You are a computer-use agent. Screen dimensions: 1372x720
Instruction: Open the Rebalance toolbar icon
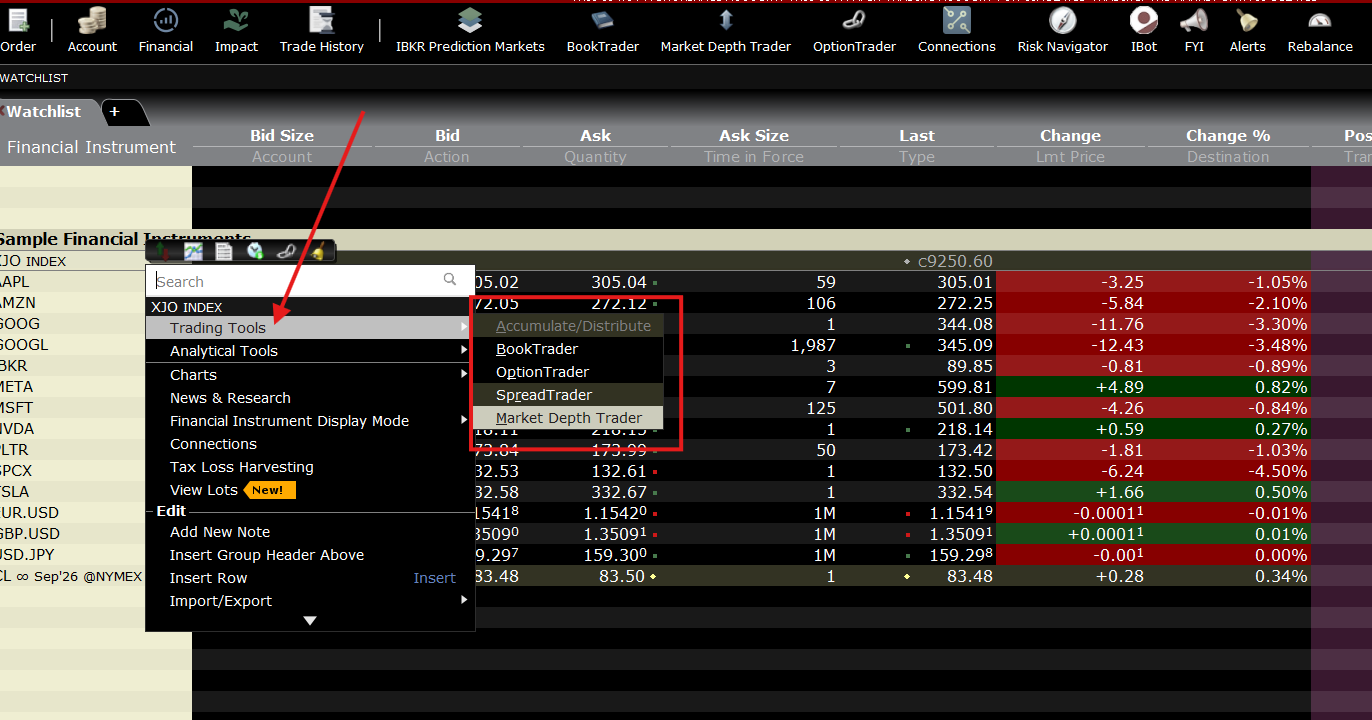pyautogui.click(x=1320, y=30)
